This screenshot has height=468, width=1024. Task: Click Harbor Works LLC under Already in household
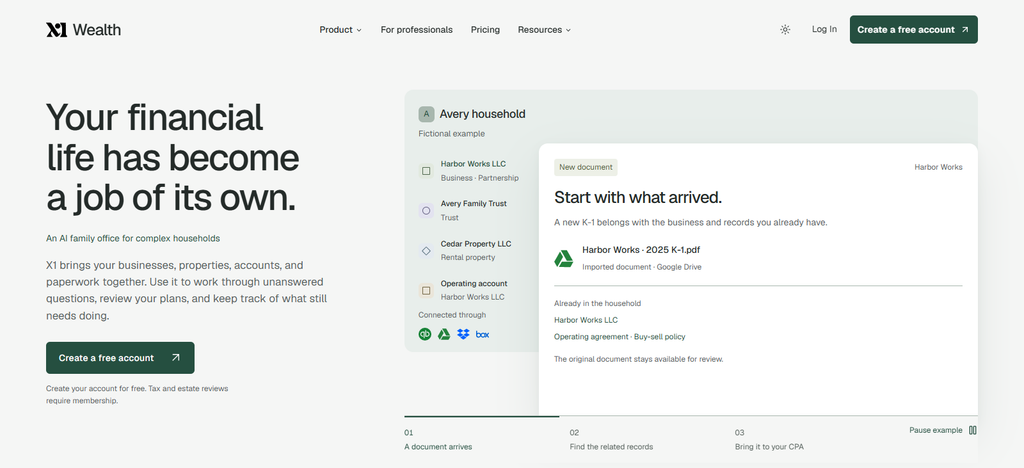(x=586, y=320)
